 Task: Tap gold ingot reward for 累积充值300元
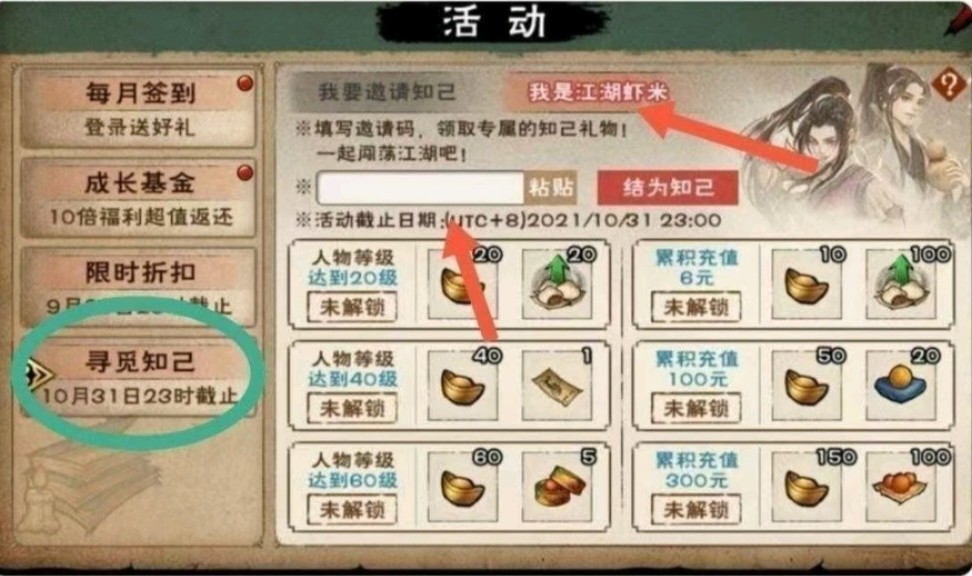pos(806,487)
